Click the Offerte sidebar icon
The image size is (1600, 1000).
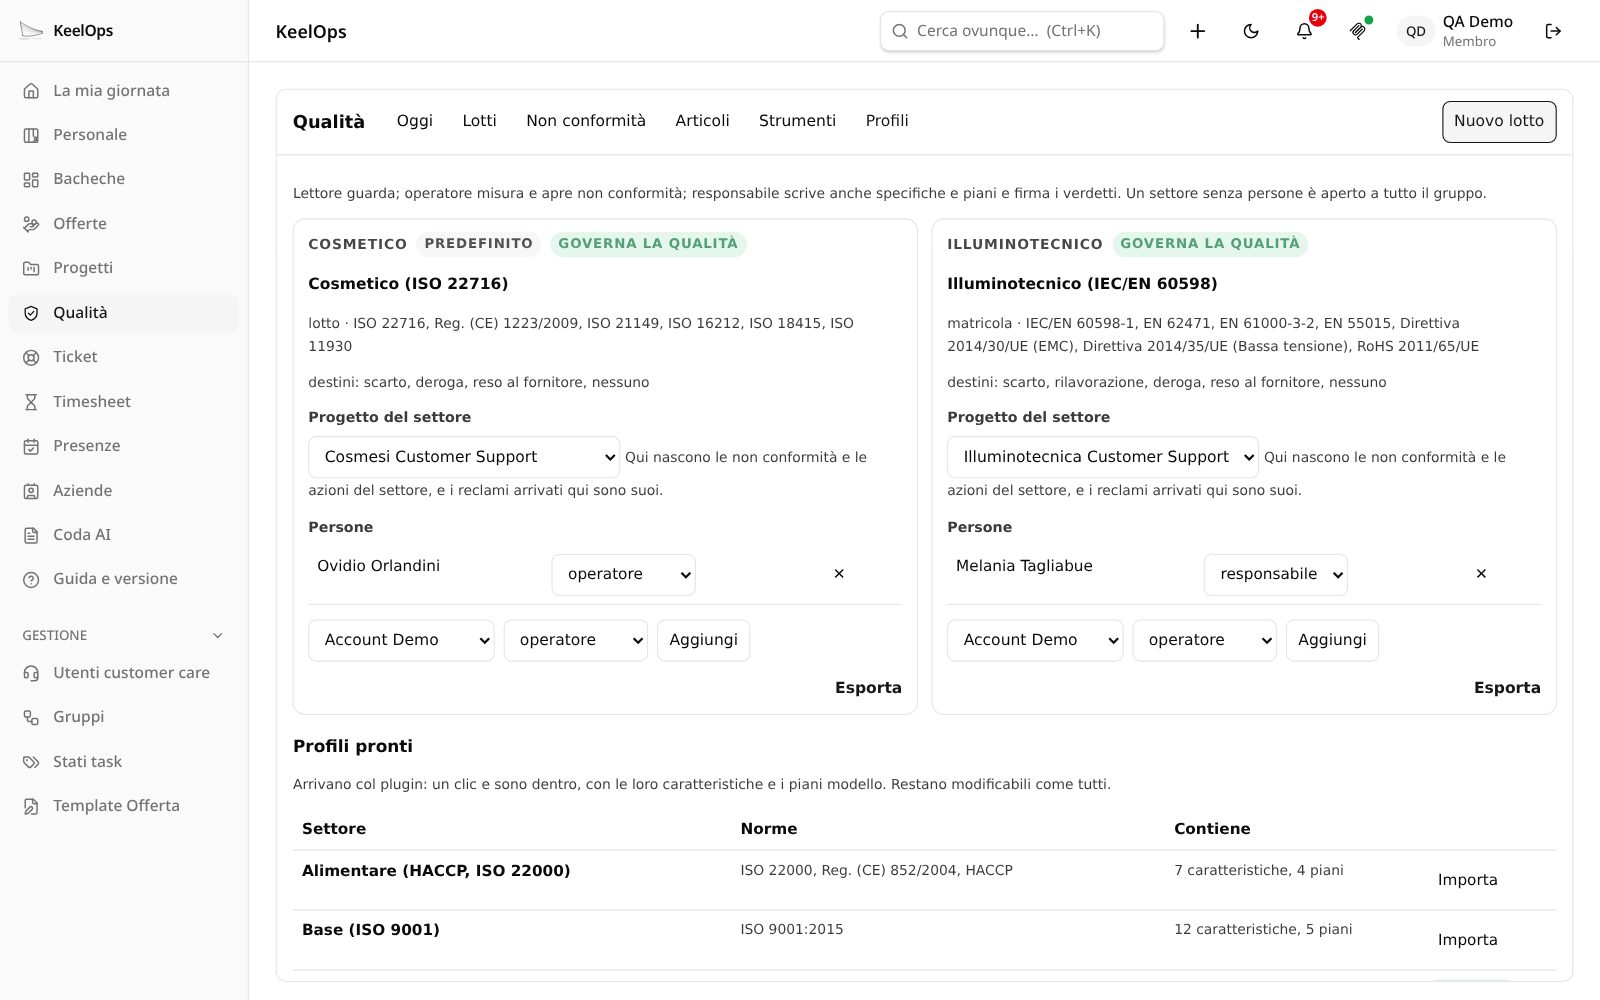pos(31,224)
